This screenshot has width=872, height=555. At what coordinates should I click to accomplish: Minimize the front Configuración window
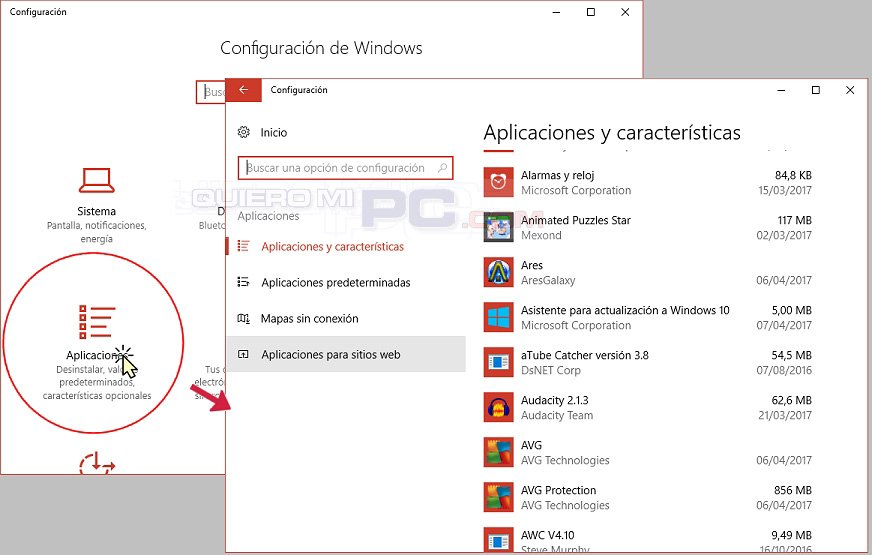pos(781,90)
